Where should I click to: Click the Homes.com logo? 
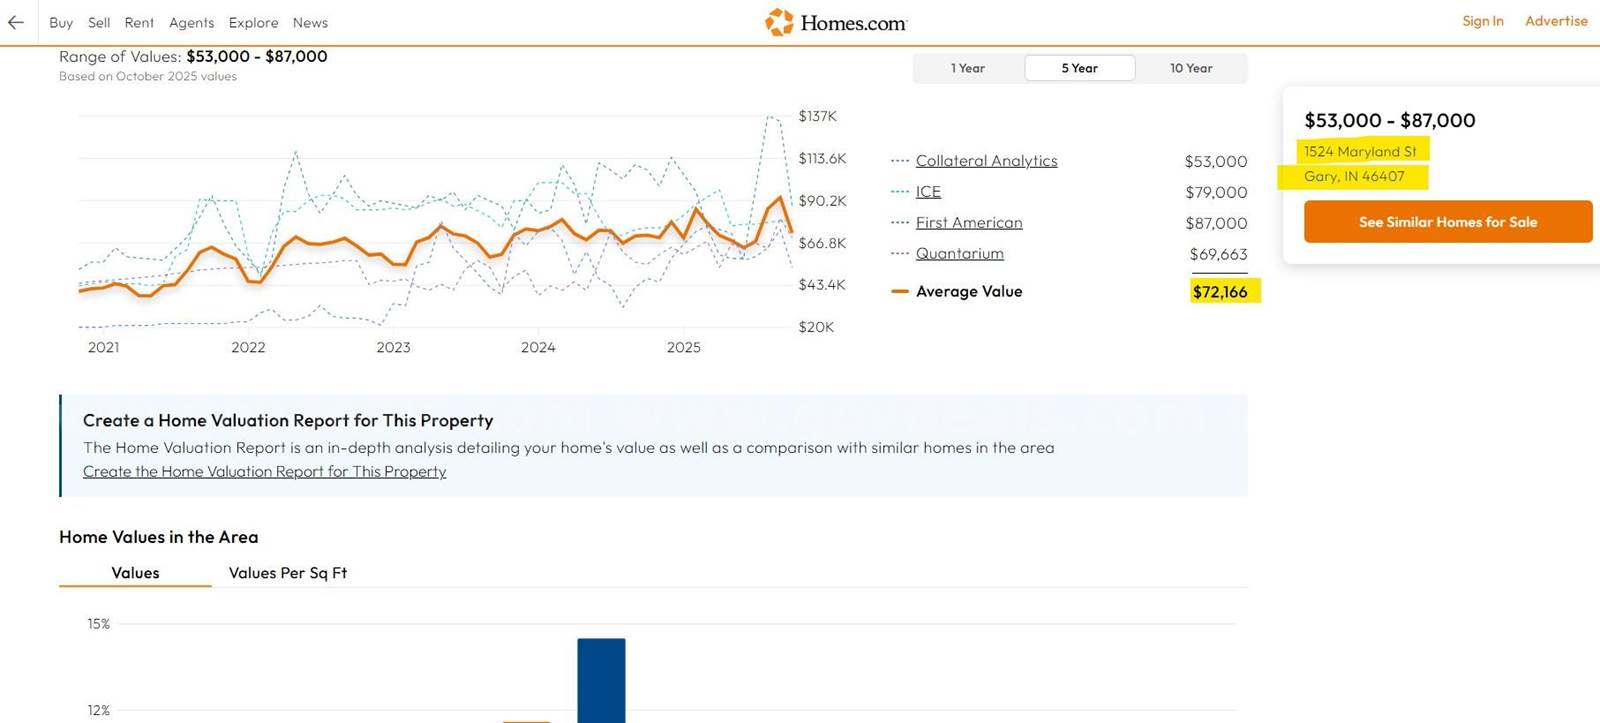(x=836, y=22)
